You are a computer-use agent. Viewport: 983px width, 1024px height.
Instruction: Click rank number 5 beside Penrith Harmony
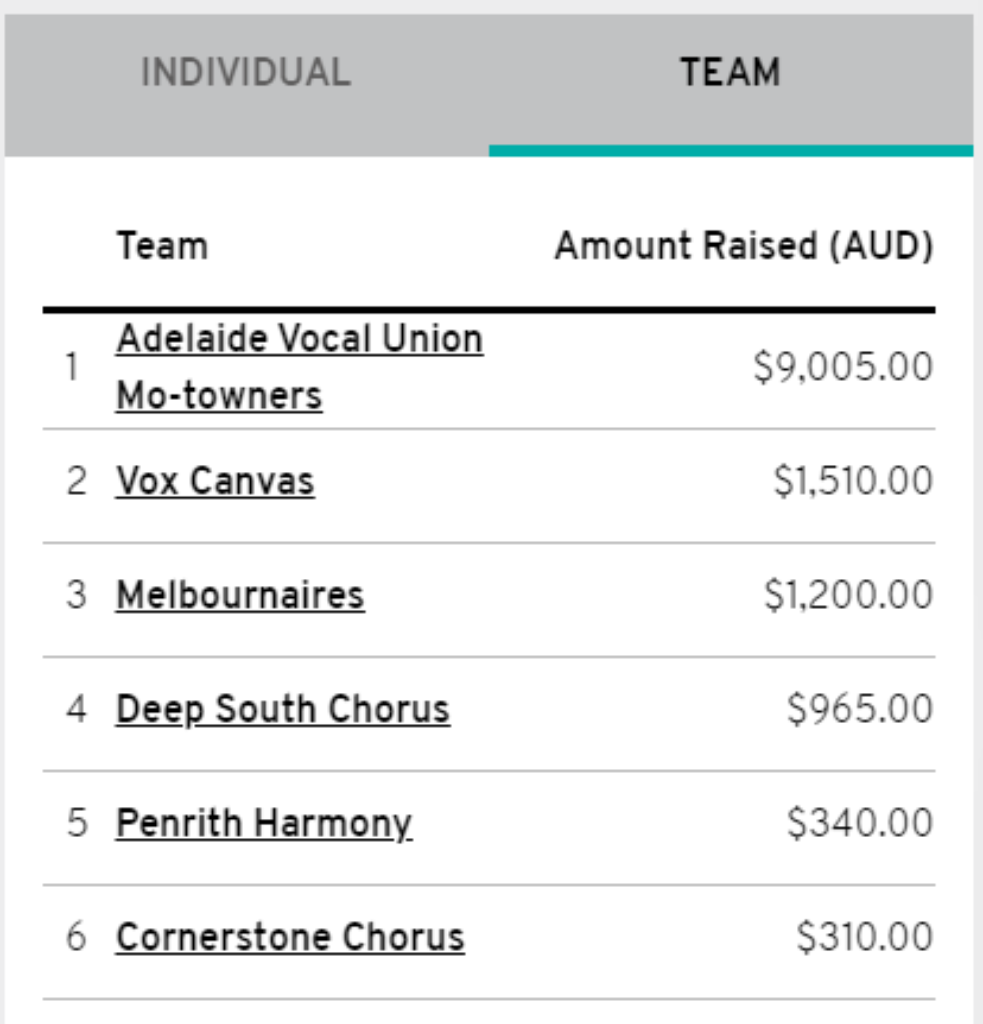[76, 823]
